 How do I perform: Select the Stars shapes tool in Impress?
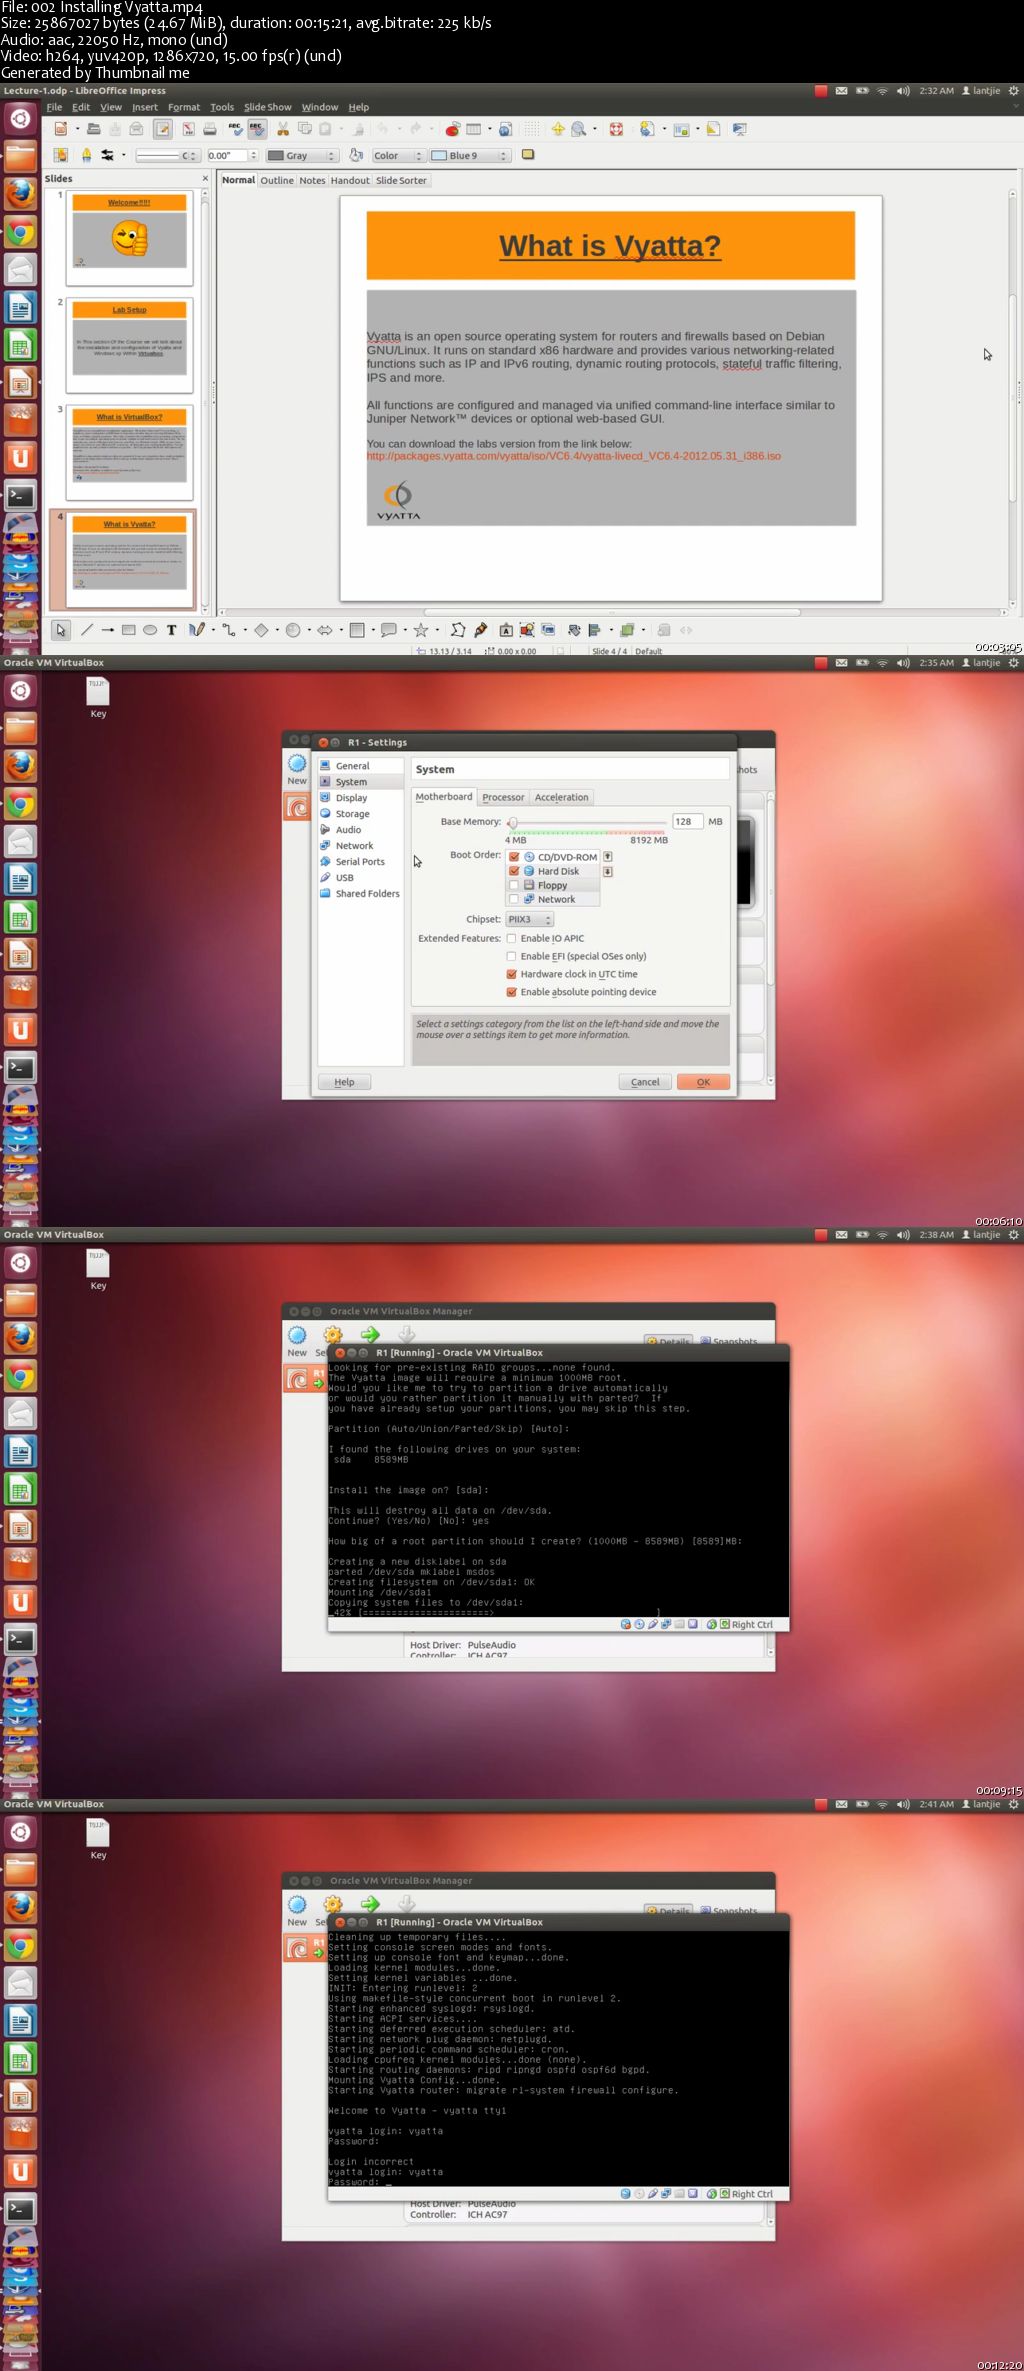point(421,630)
